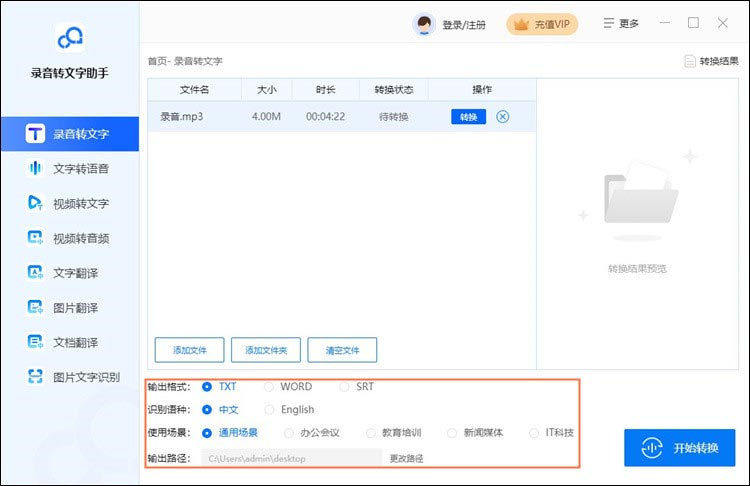The height and width of the screenshot is (486, 750).
Task: Open 视频转文字 menu item
Action: click(x=70, y=203)
